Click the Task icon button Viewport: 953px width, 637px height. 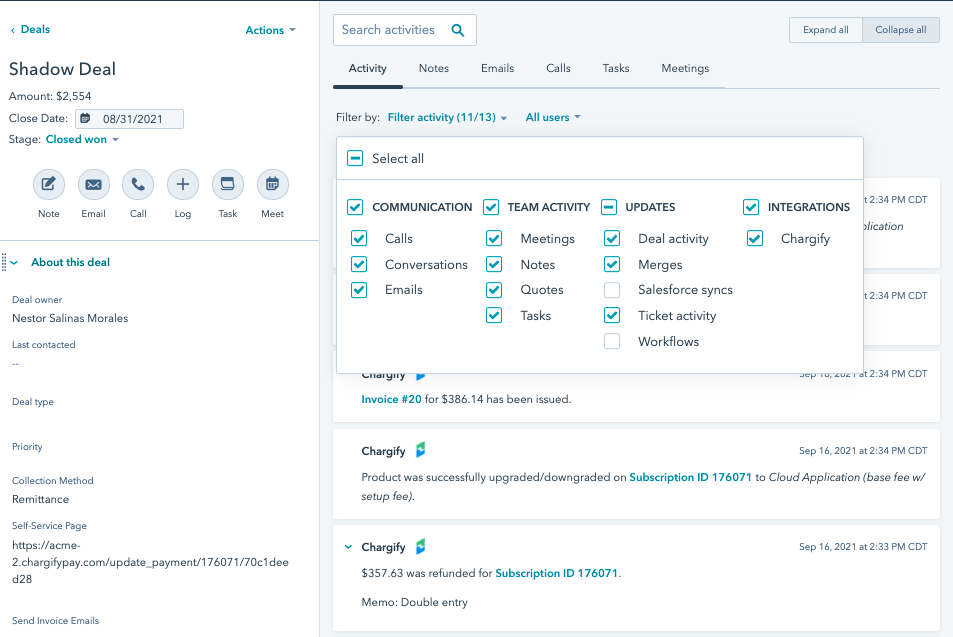[227, 185]
